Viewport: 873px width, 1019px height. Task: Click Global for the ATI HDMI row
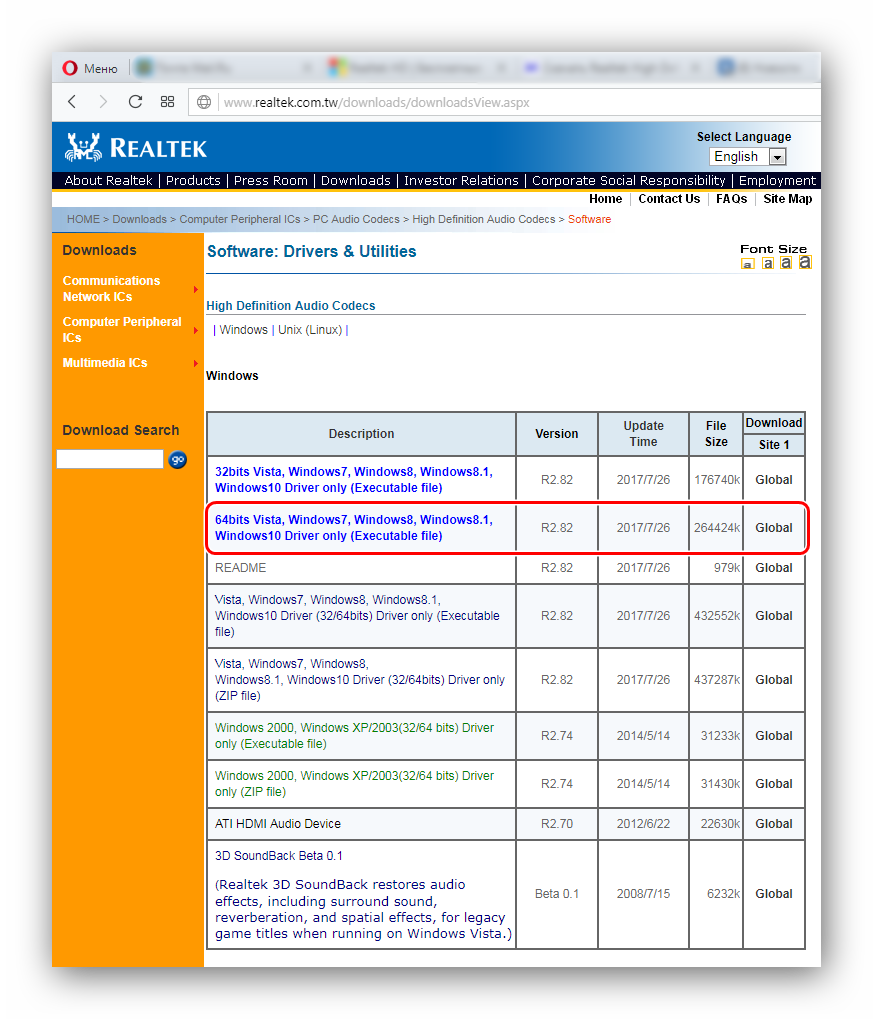click(x=774, y=823)
